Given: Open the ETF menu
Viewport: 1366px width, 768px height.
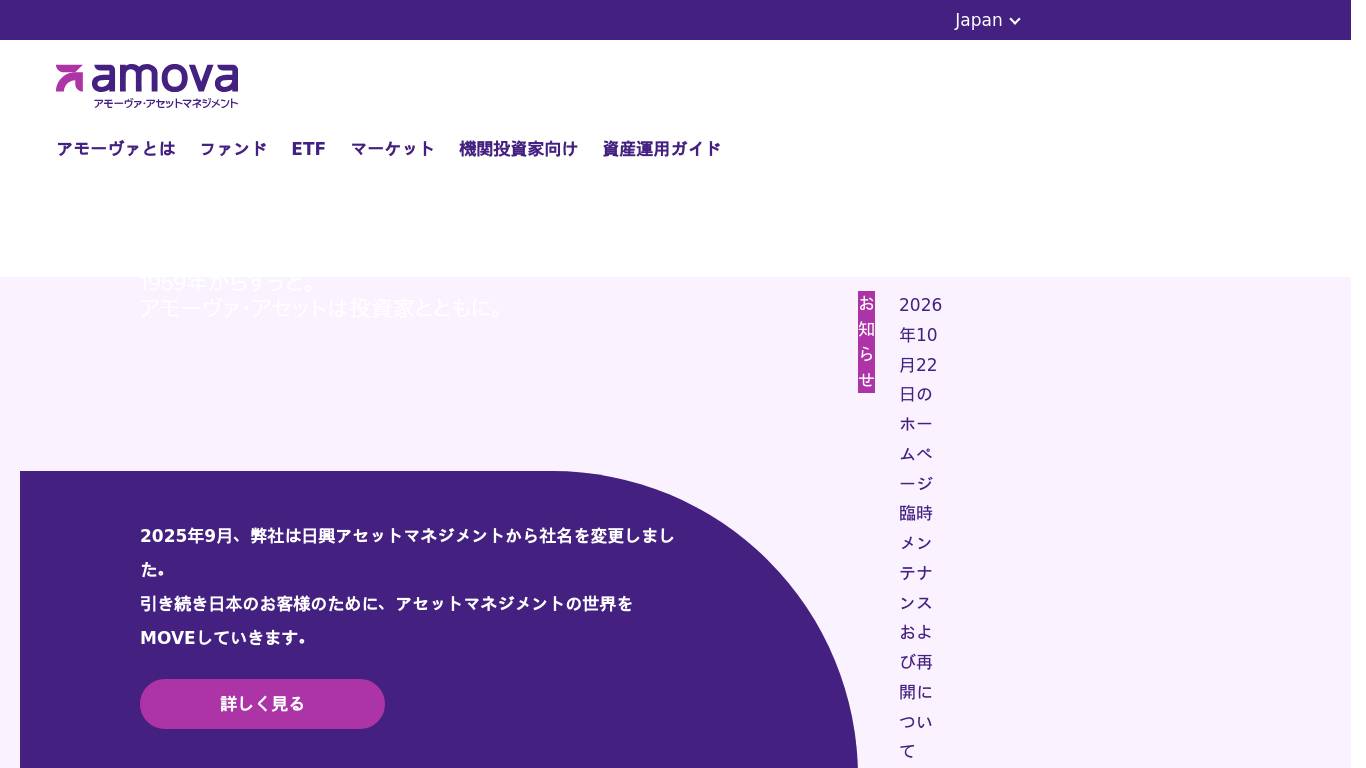Looking at the screenshot, I should point(309,149).
